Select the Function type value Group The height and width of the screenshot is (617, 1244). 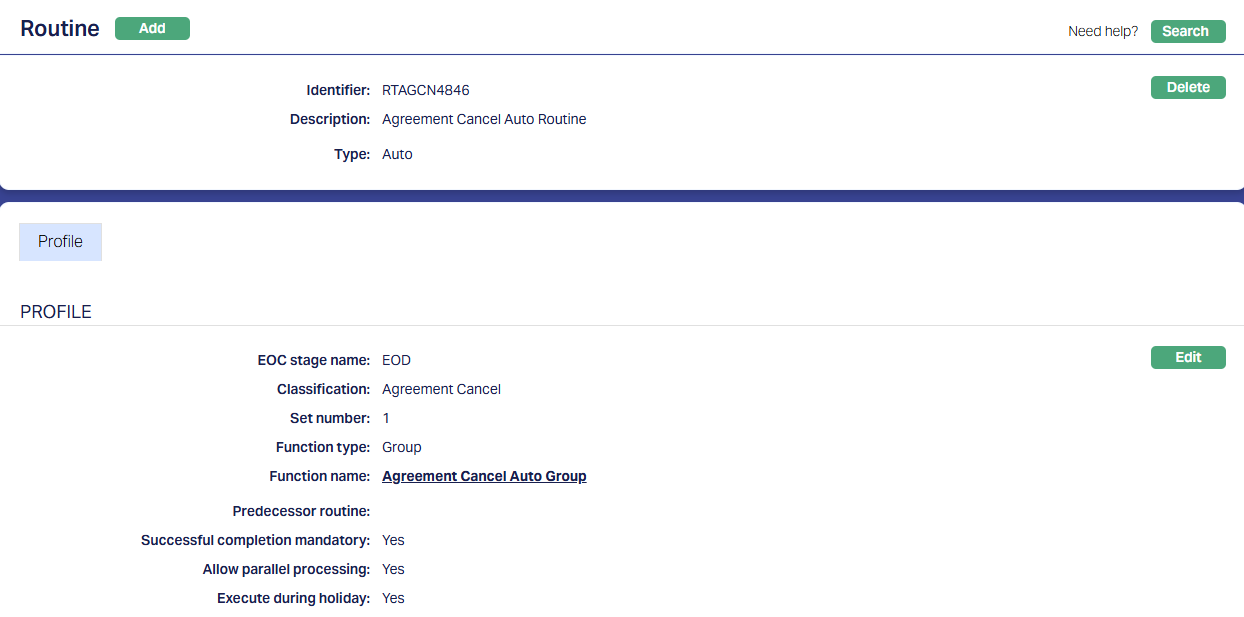point(401,448)
